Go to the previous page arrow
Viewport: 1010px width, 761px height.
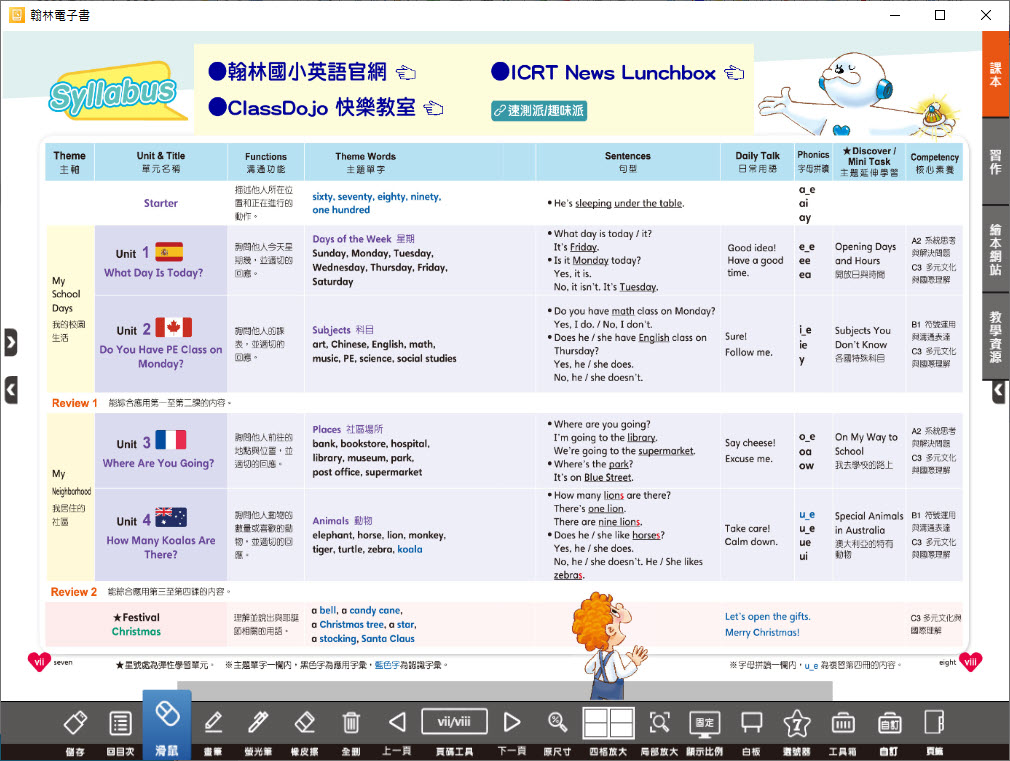click(397, 722)
